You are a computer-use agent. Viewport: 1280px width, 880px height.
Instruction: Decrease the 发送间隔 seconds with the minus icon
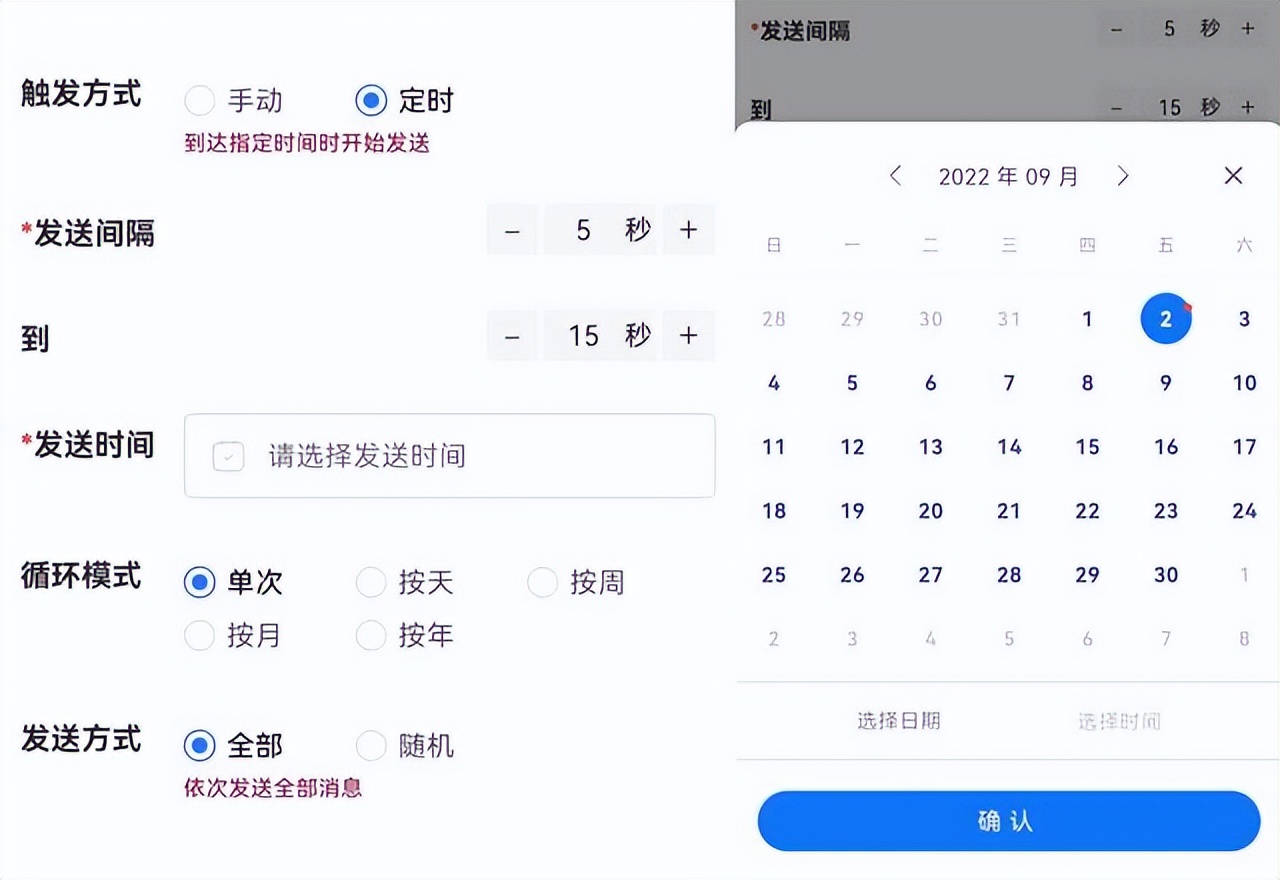click(512, 230)
